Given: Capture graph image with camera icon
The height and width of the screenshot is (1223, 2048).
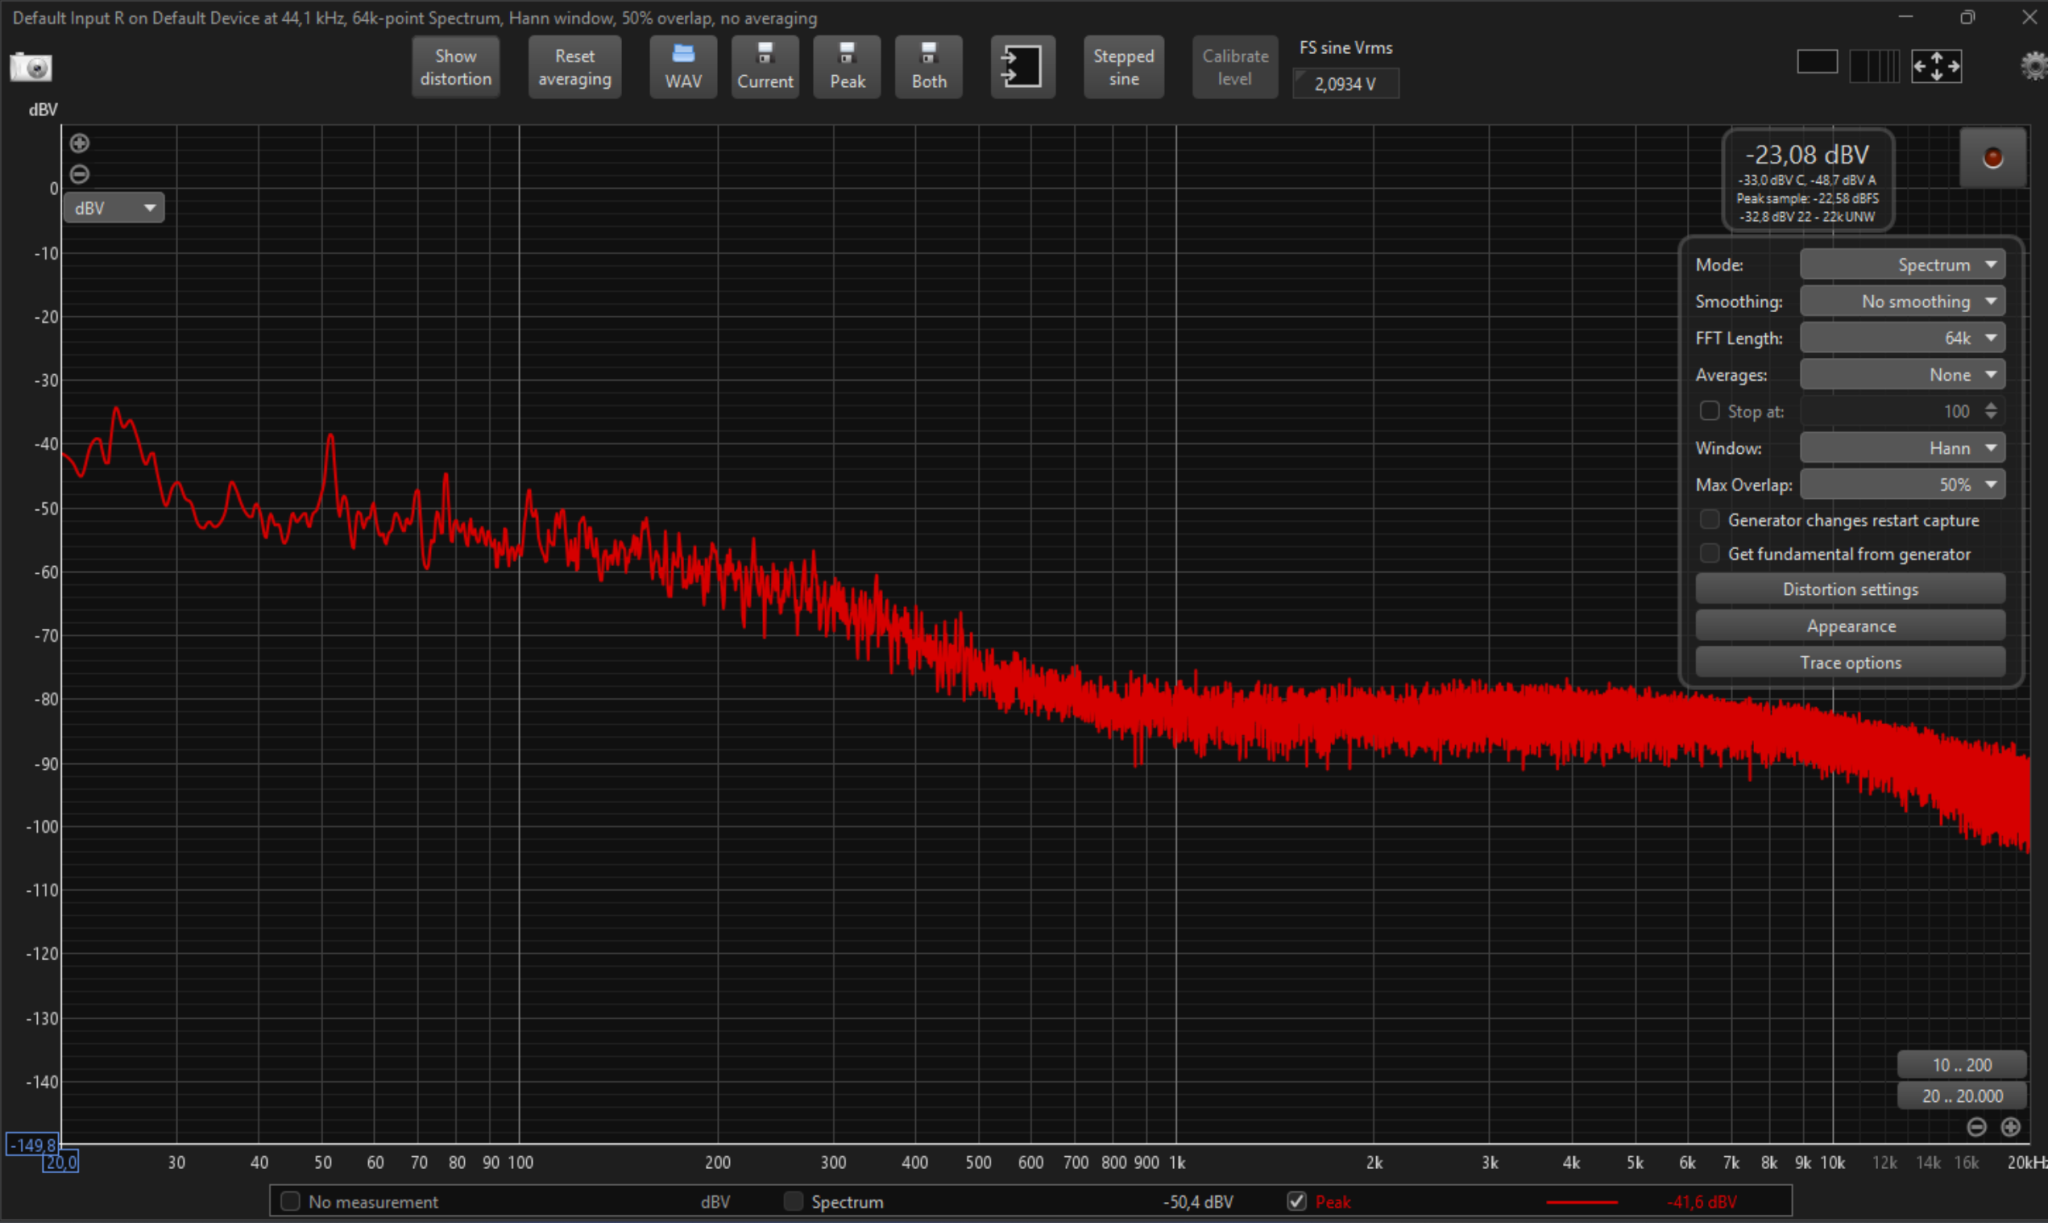Looking at the screenshot, I should point(30,67).
